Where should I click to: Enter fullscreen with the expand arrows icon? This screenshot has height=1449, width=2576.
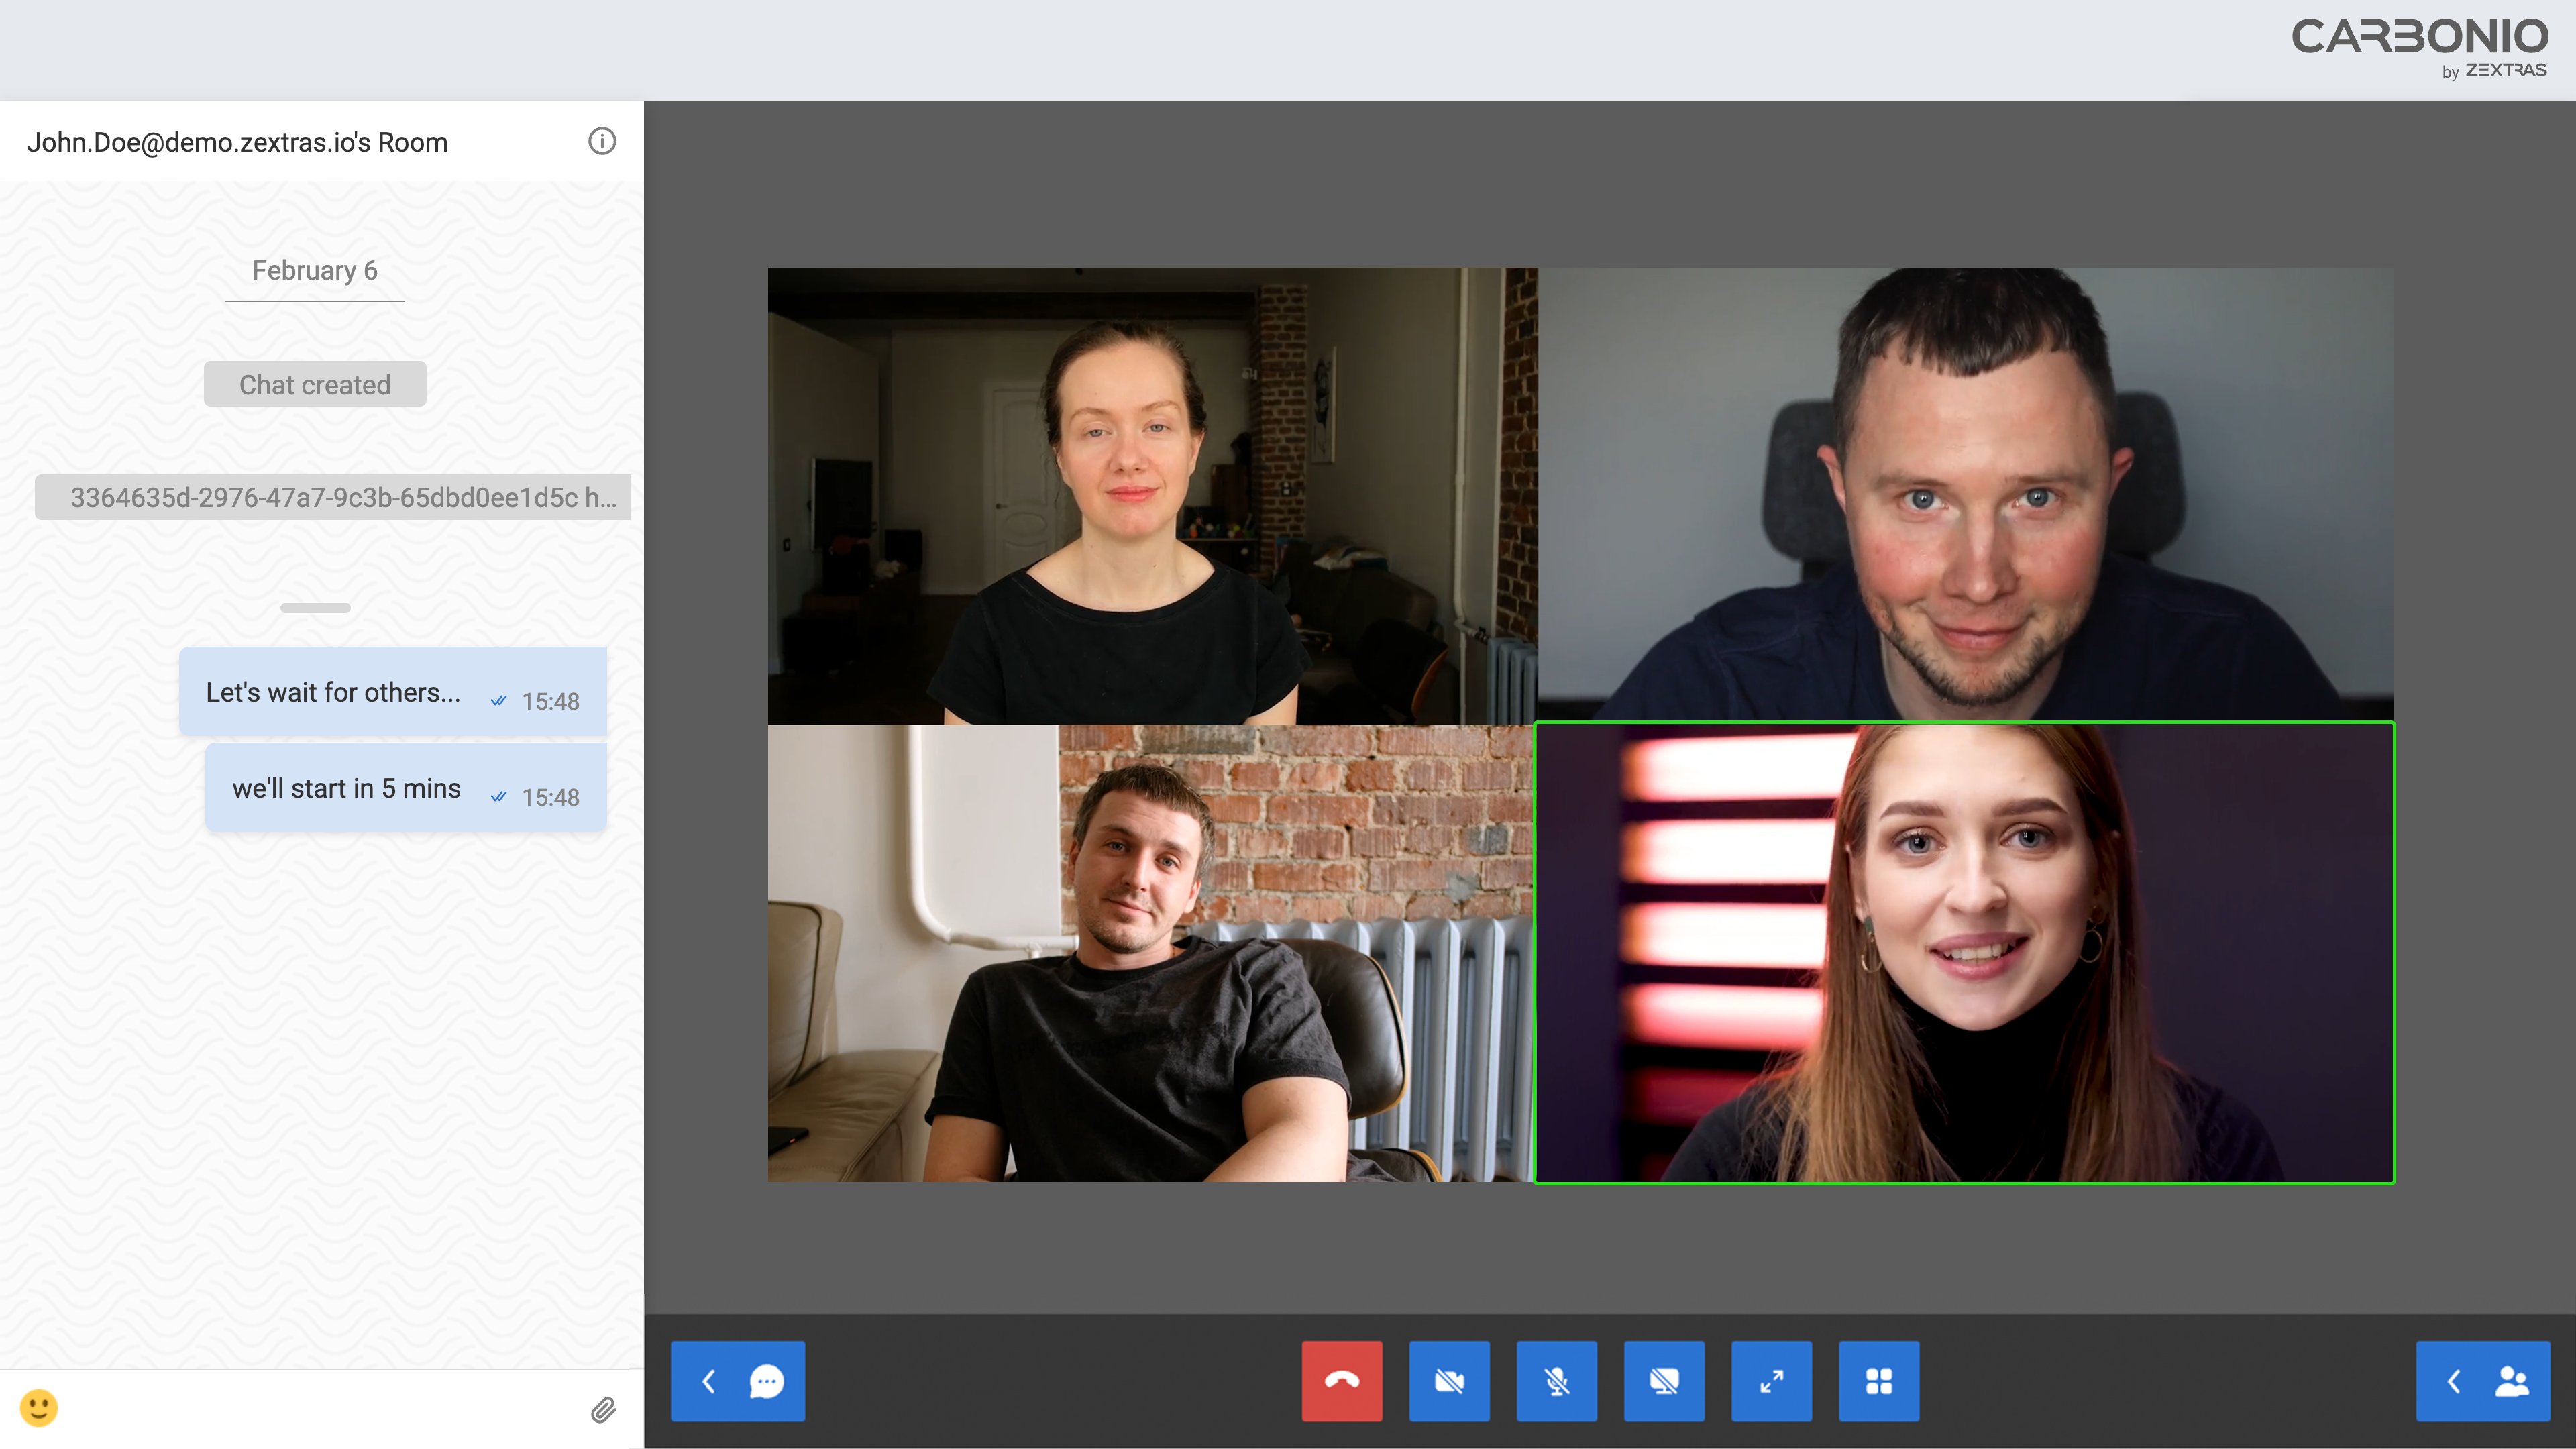pyautogui.click(x=1772, y=1381)
